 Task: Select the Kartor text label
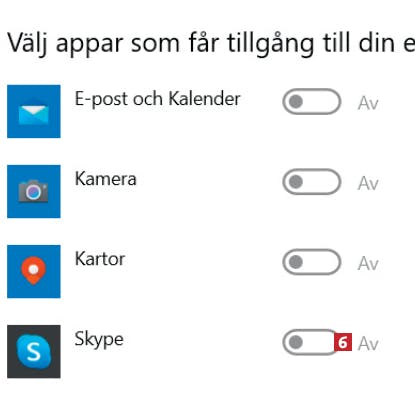pyautogui.click(x=100, y=259)
